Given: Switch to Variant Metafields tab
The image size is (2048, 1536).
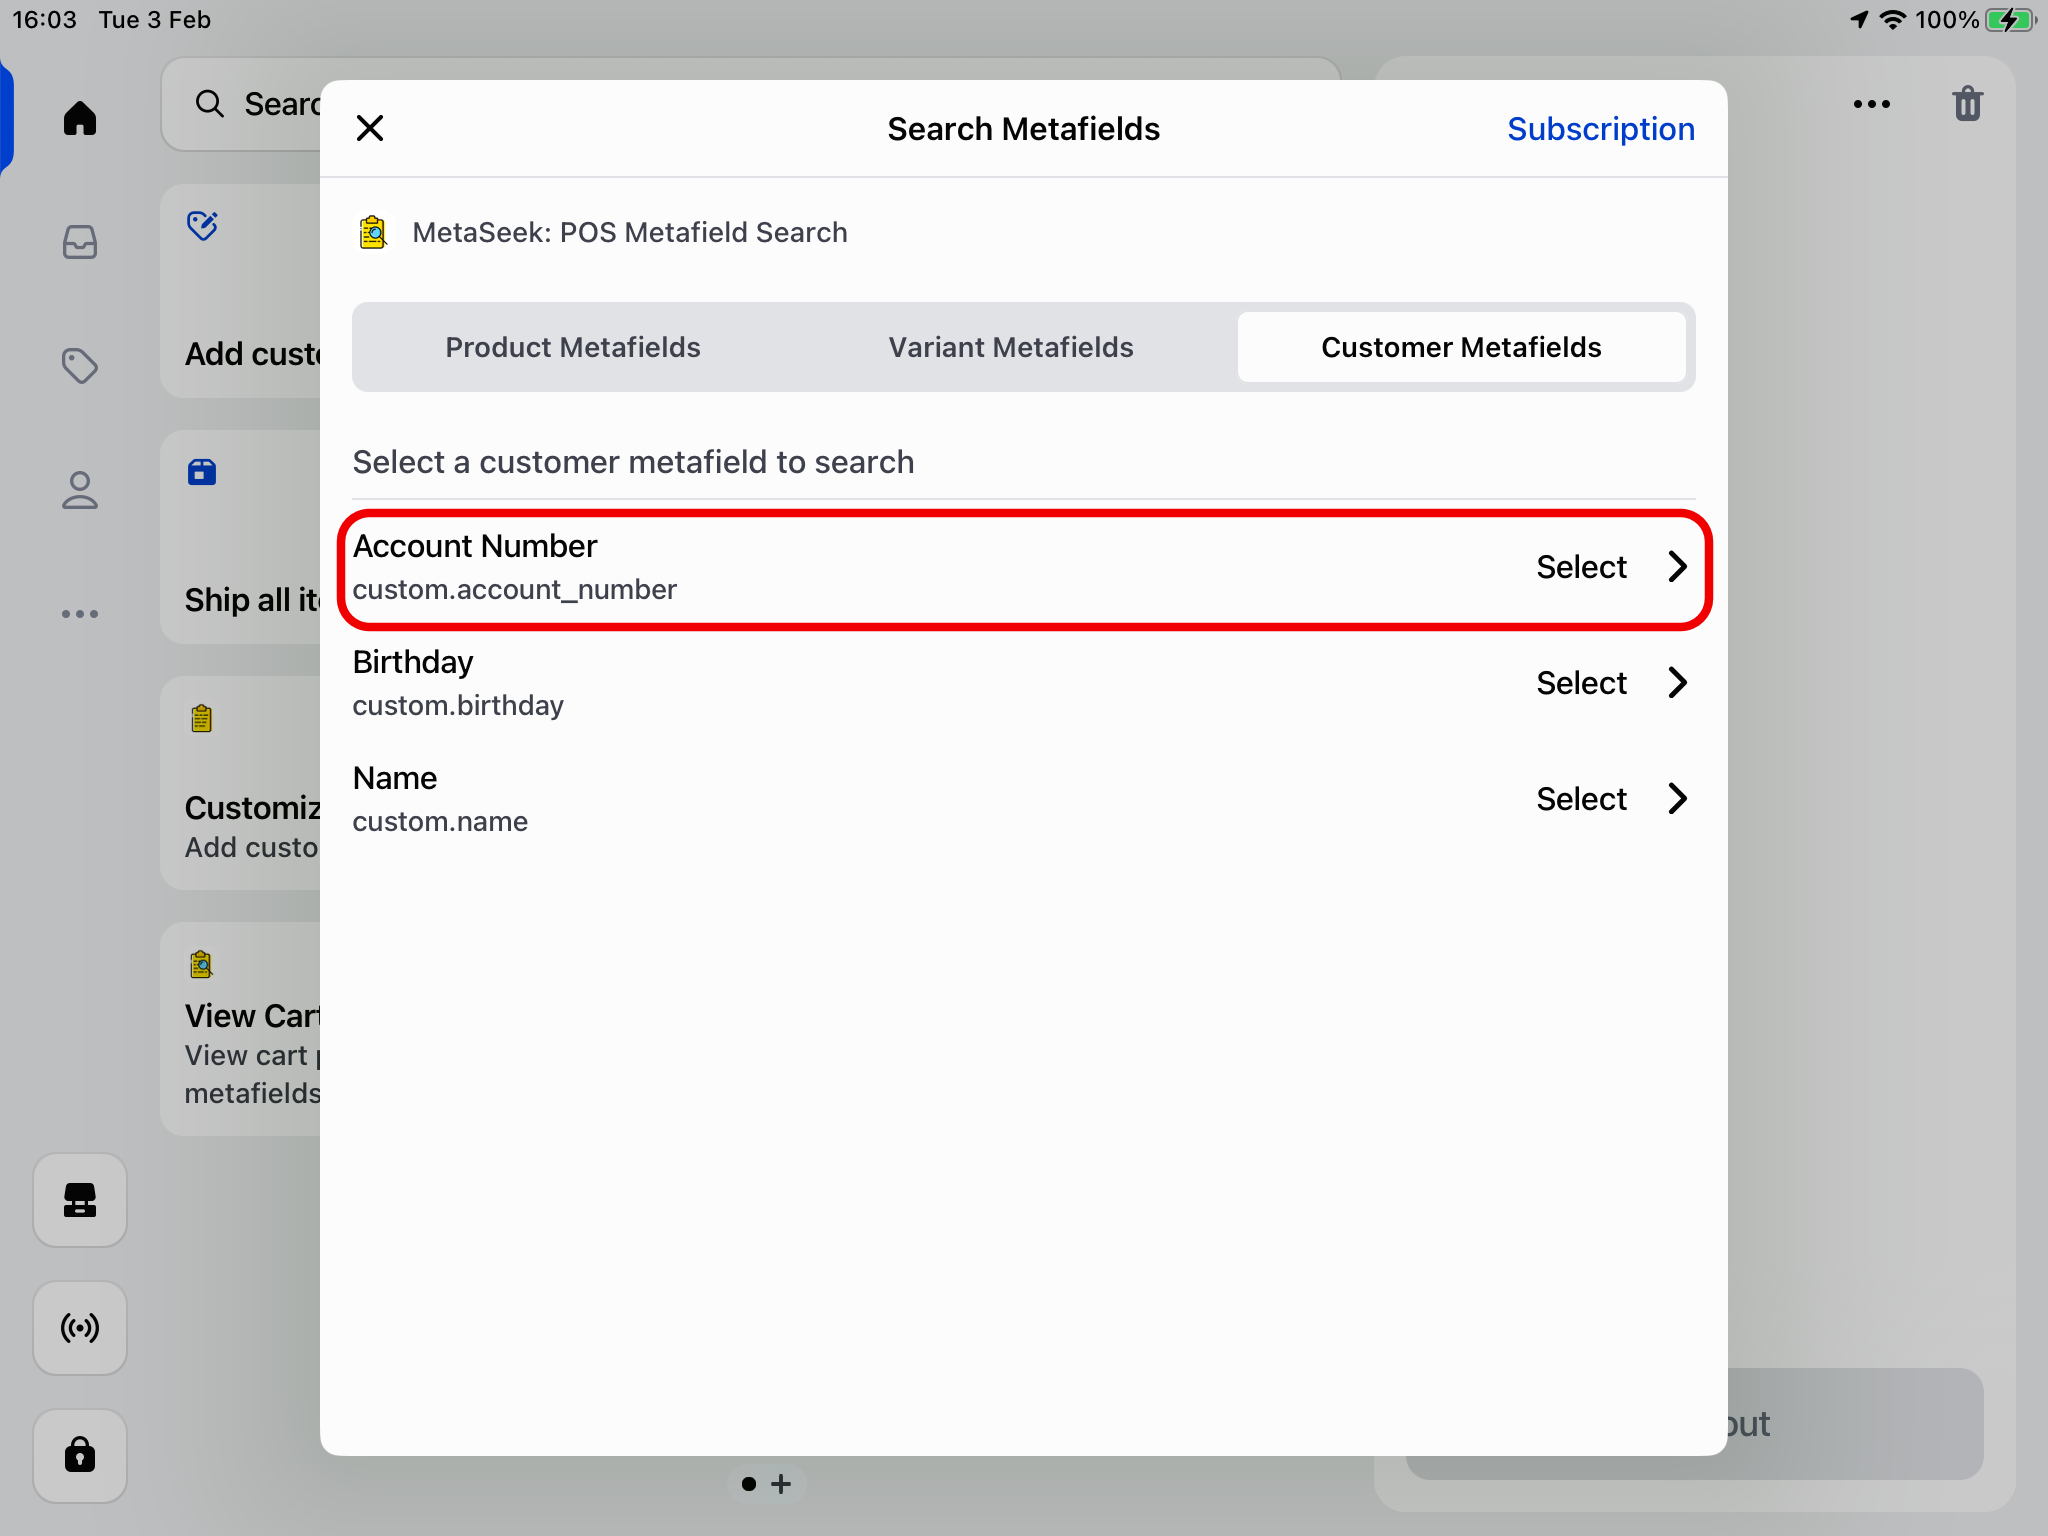Looking at the screenshot, I should point(1011,347).
